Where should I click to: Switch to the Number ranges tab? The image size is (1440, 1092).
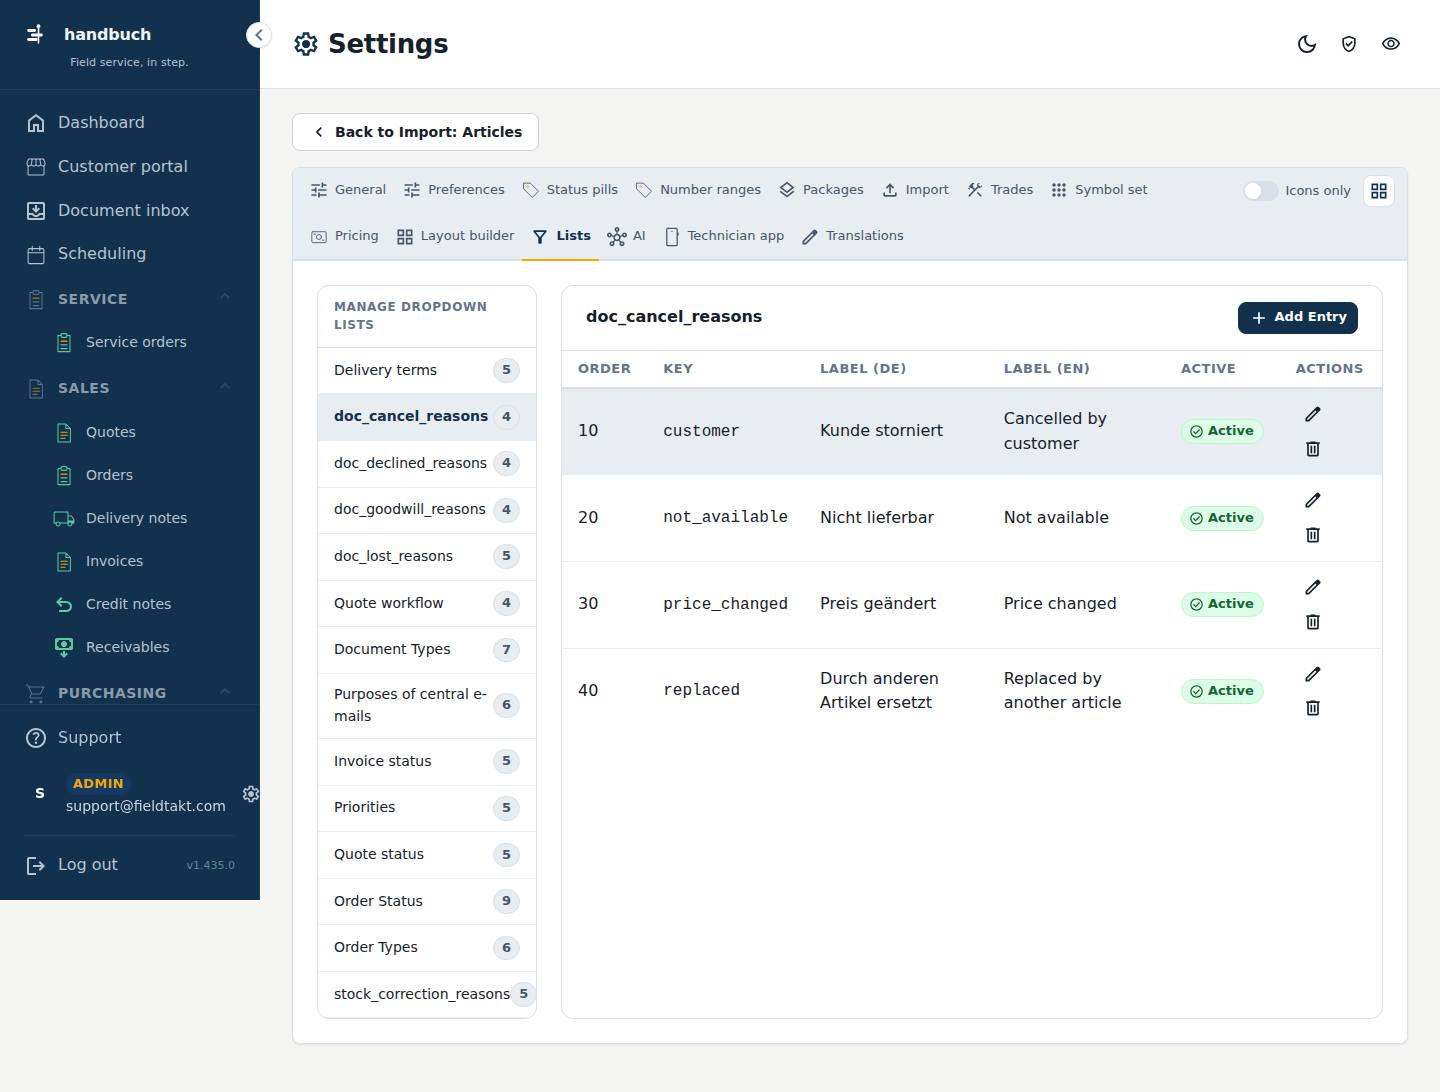coord(698,190)
